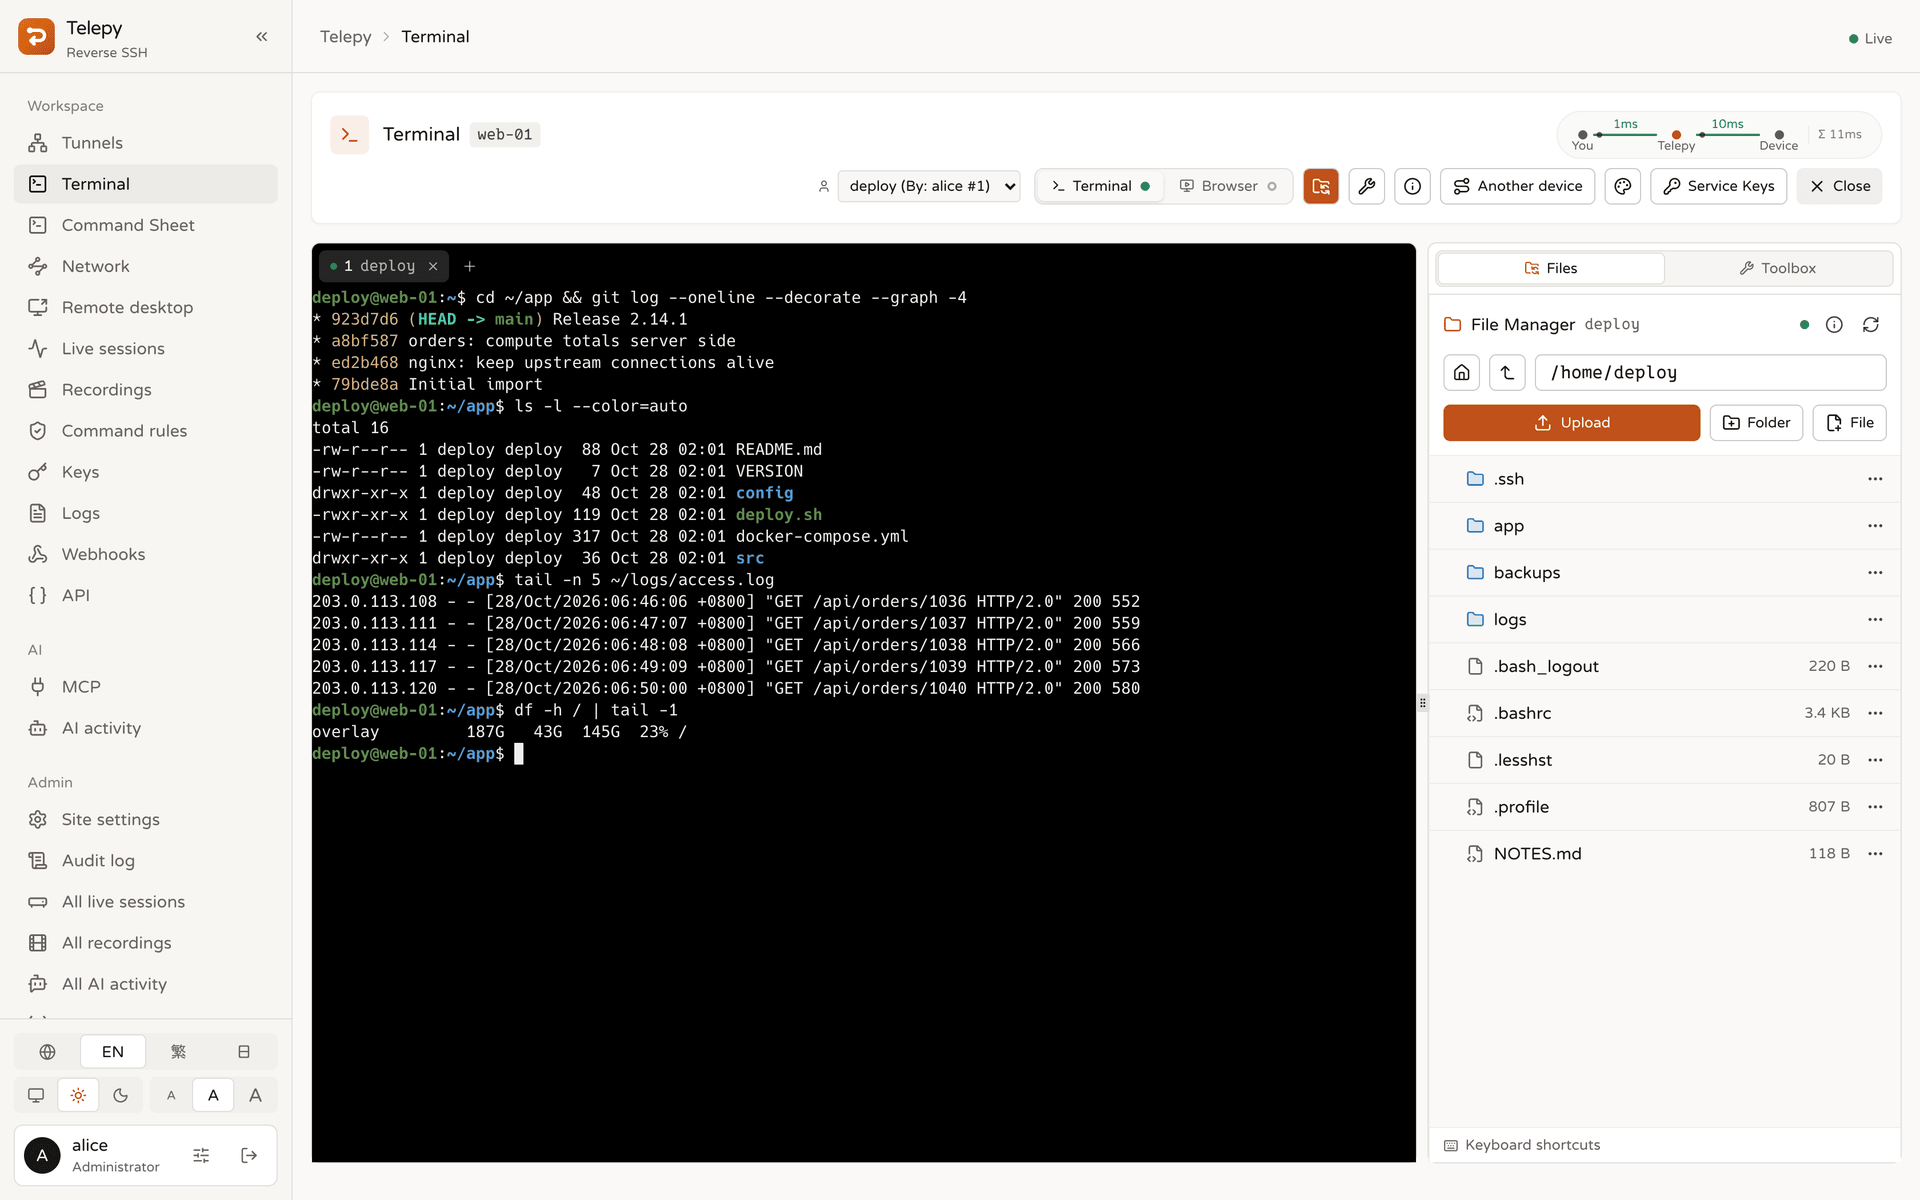
Task: Open the Tunnels page in sidebar
Action: tap(146, 143)
